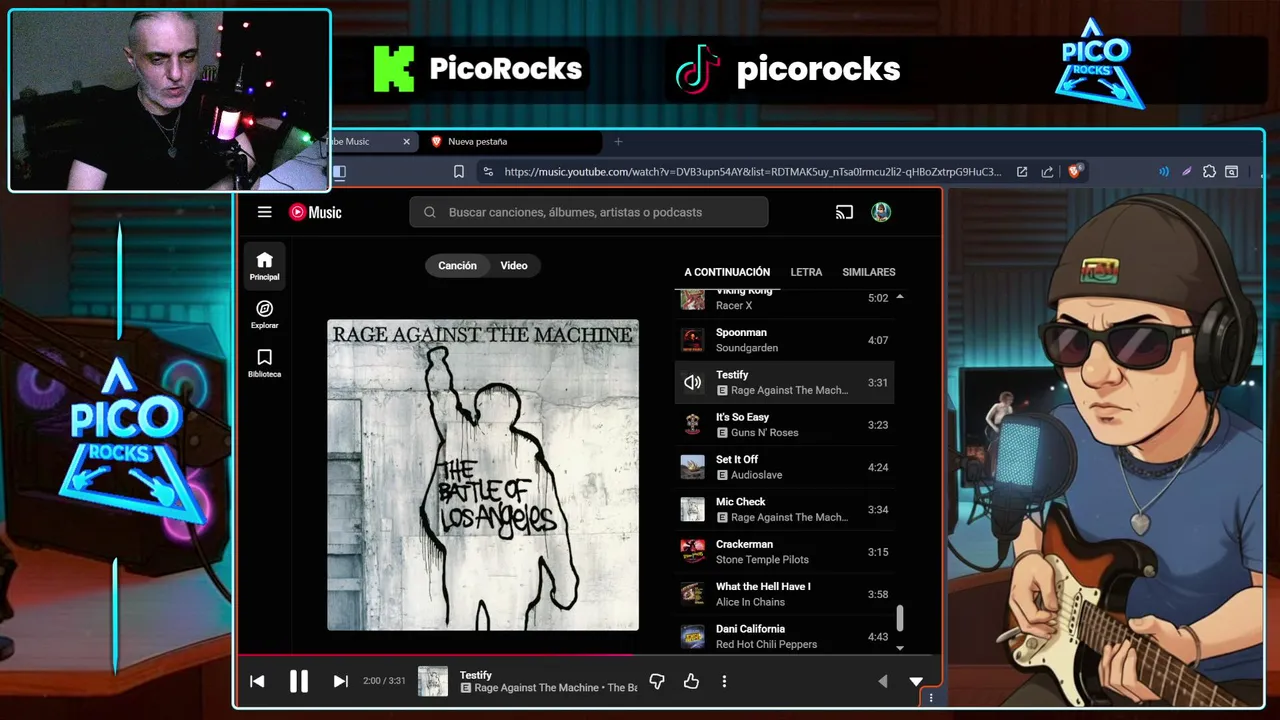Viewport: 1280px width, 720px height.
Task: Open the SIMILARES tab
Action: (868, 272)
